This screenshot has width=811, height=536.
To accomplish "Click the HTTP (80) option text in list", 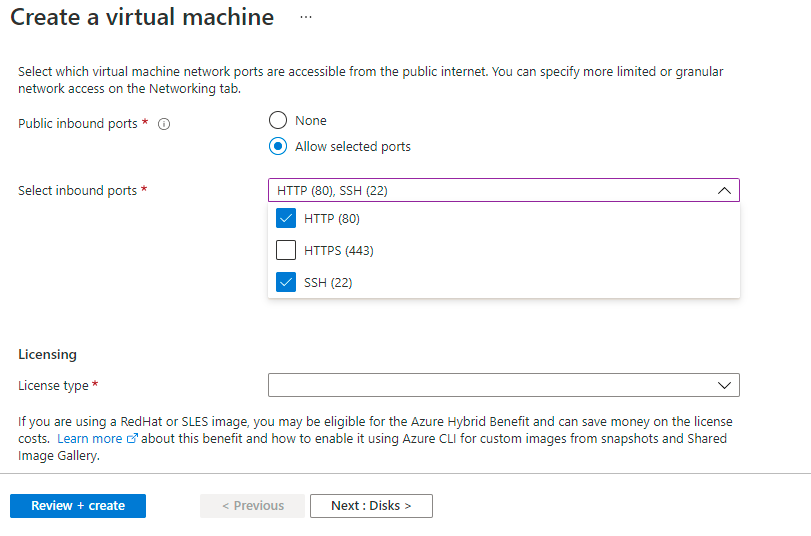I will pyautogui.click(x=332, y=219).
